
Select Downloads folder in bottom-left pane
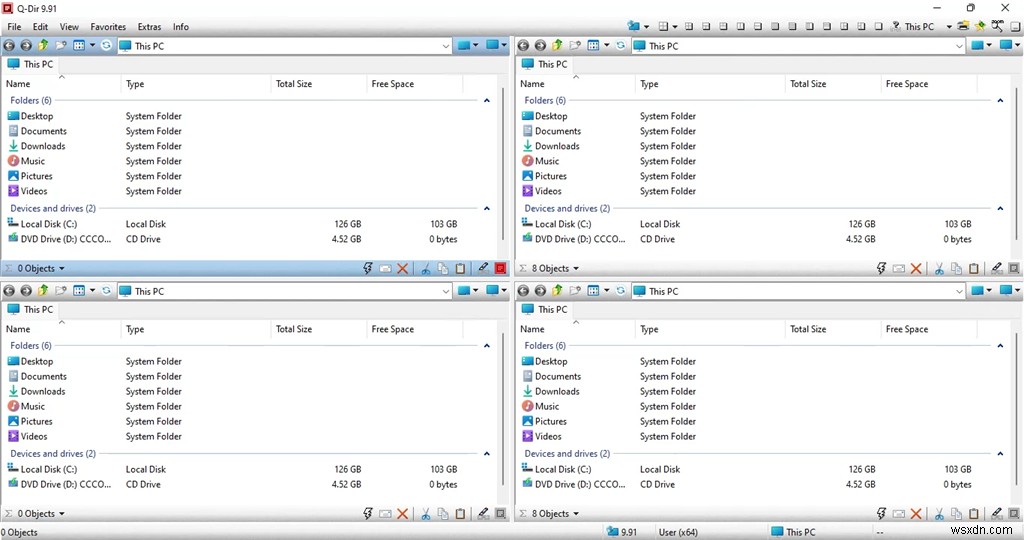point(37,392)
